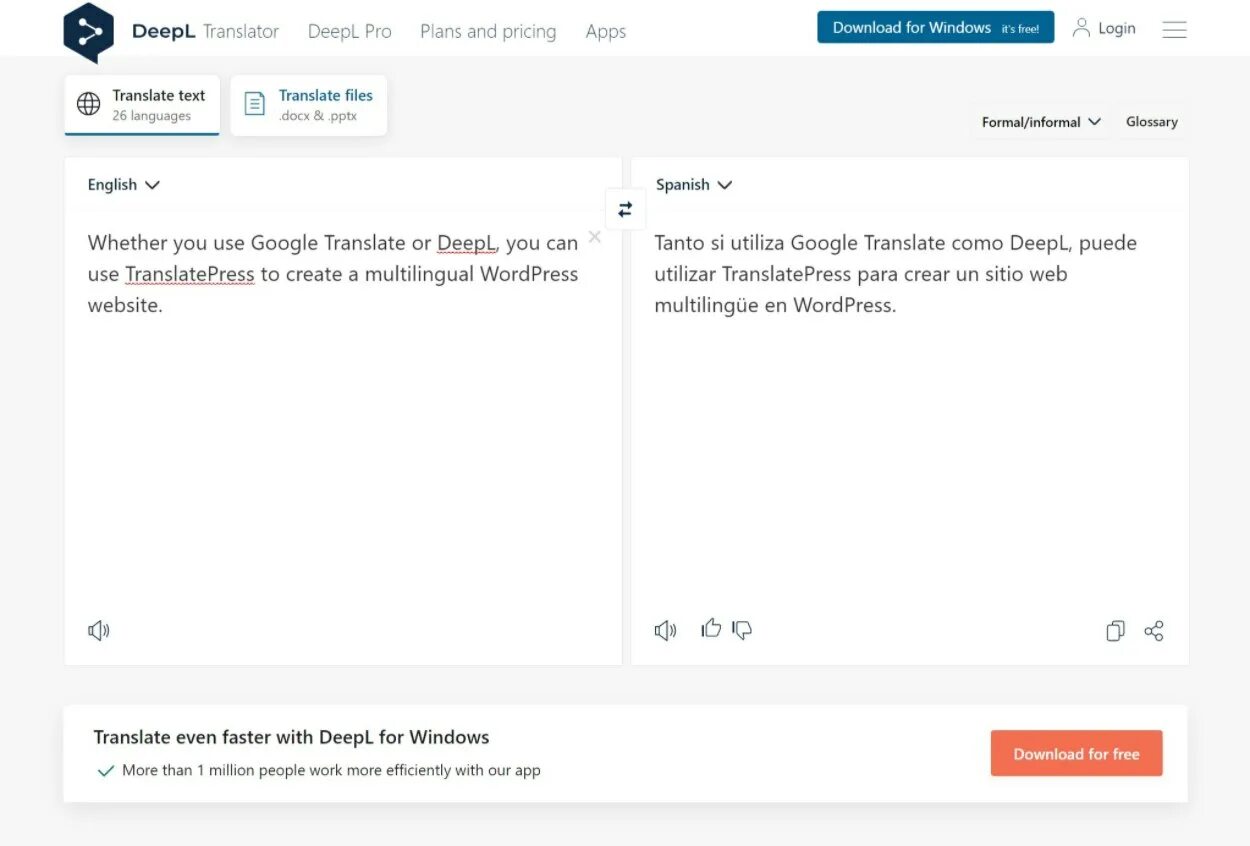1250x846 pixels.
Task: Give the translation a thumbs up
Action: [x=711, y=629]
